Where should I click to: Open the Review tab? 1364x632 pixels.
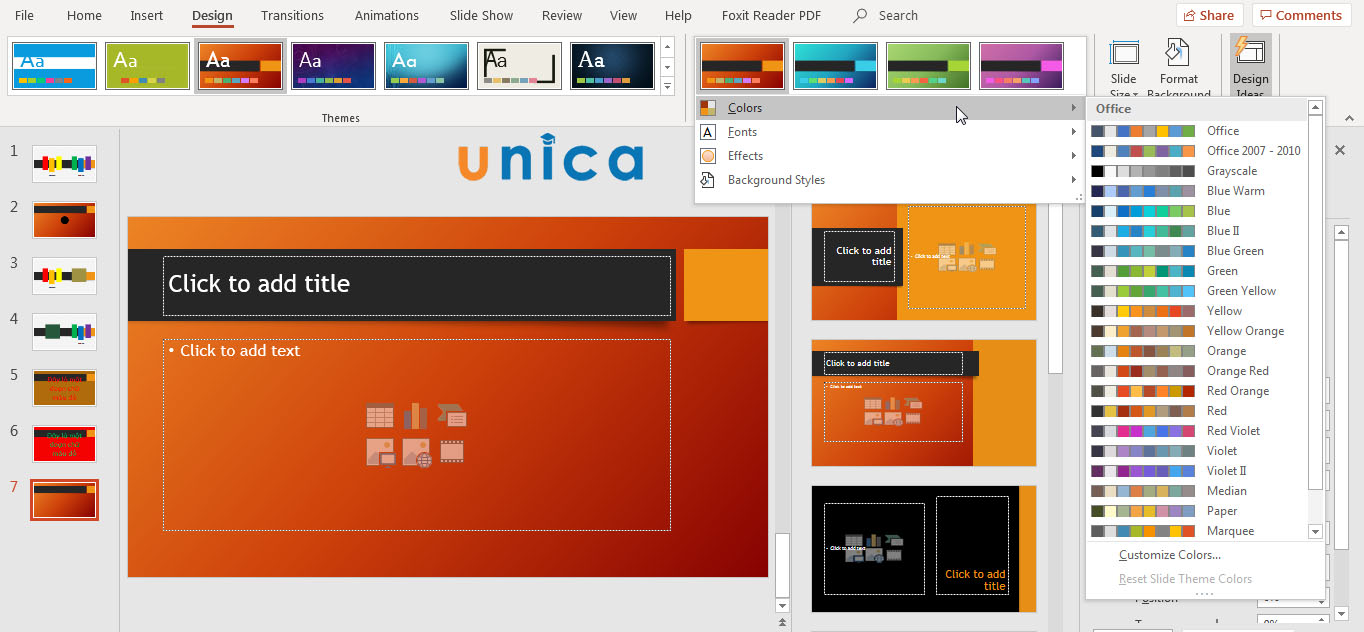click(x=561, y=16)
